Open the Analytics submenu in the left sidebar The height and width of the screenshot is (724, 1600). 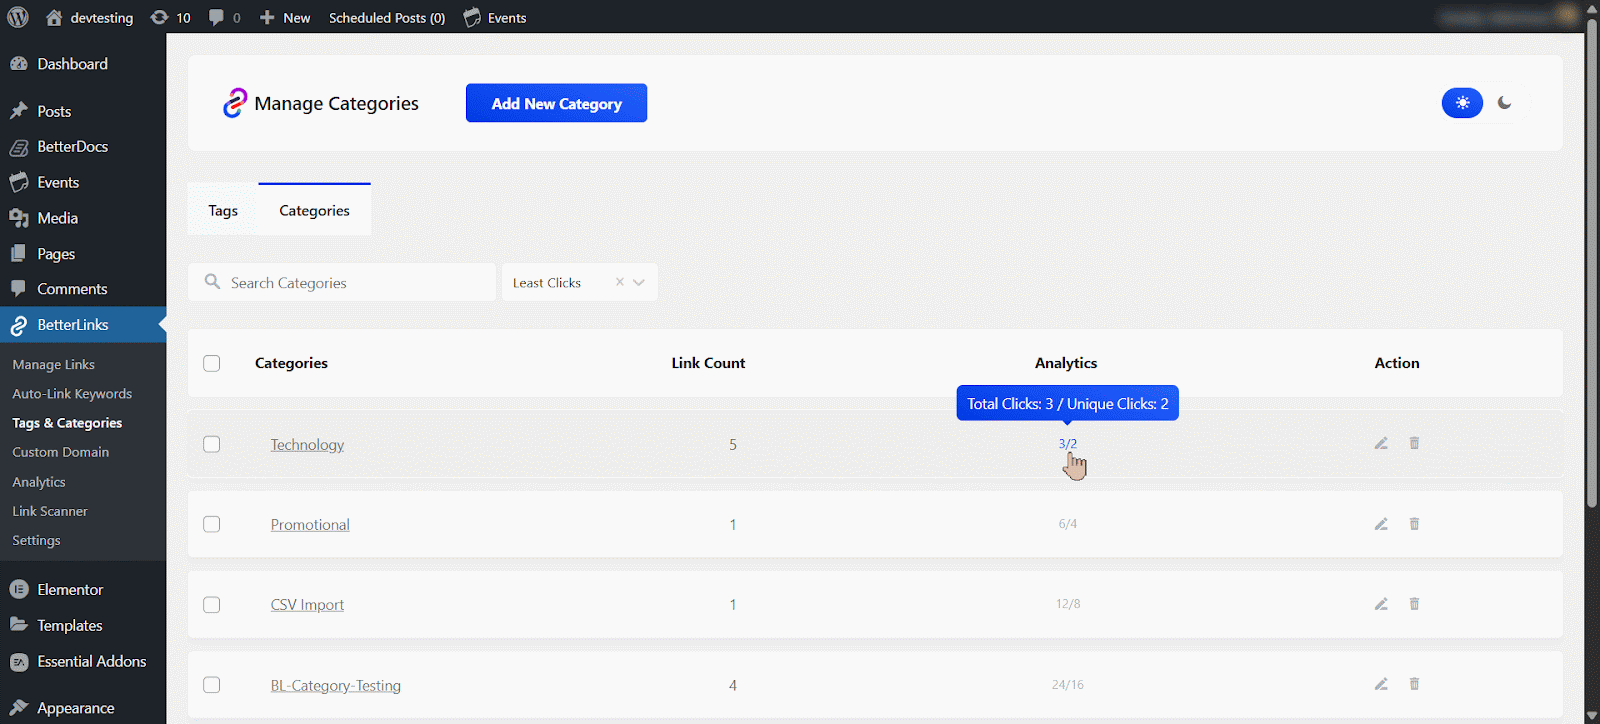click(x=39, y=482)
